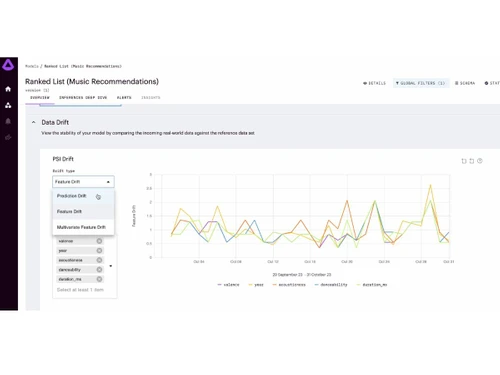Choose Prediction Drift from the dropdown
The height and width of the screenshot is (375, 500).
83,196
